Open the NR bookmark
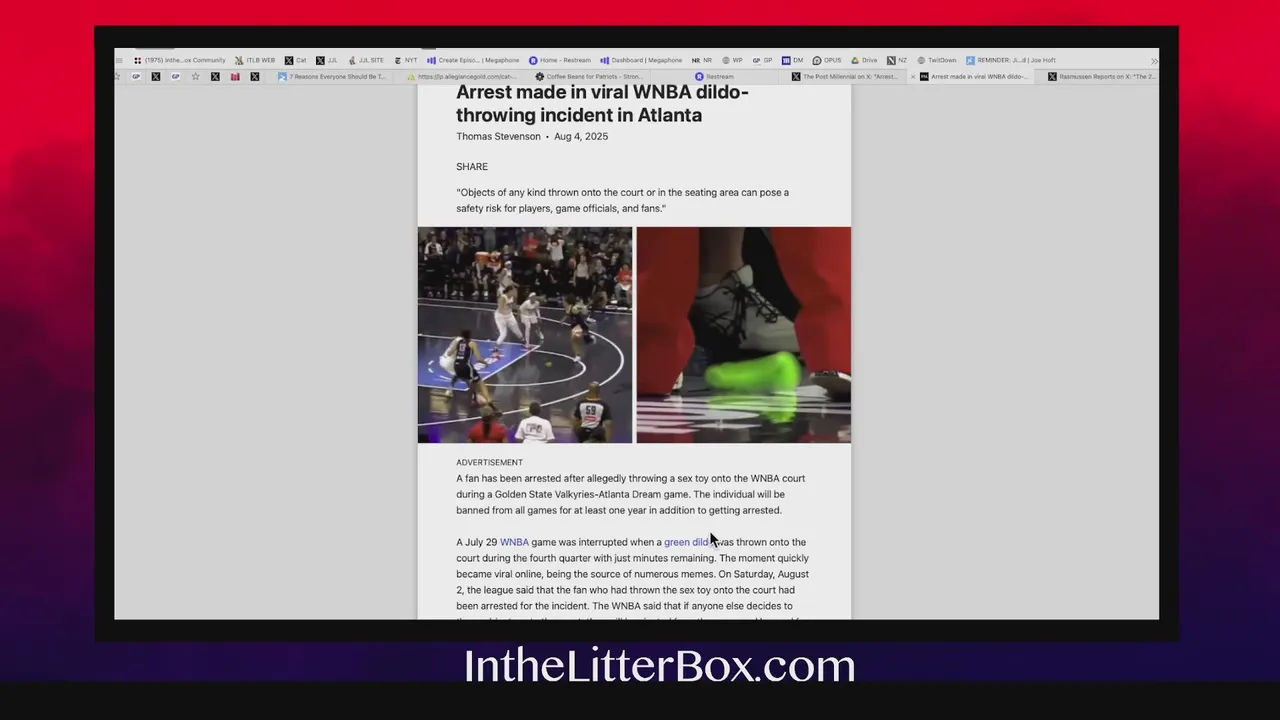 click(702, 60)
